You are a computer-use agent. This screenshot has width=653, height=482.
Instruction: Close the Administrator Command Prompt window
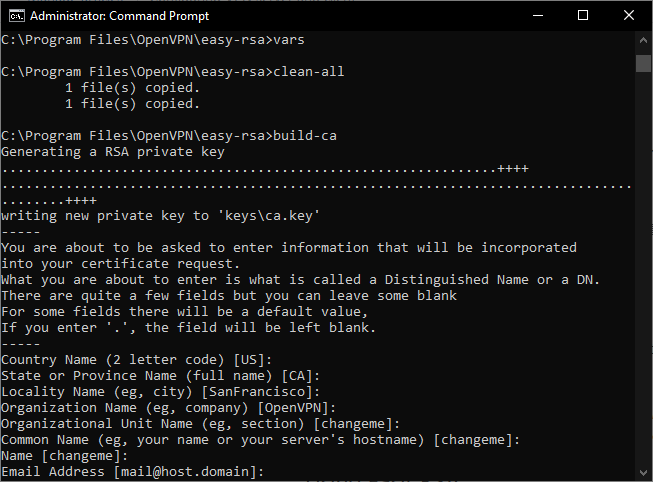pos(629,16)
